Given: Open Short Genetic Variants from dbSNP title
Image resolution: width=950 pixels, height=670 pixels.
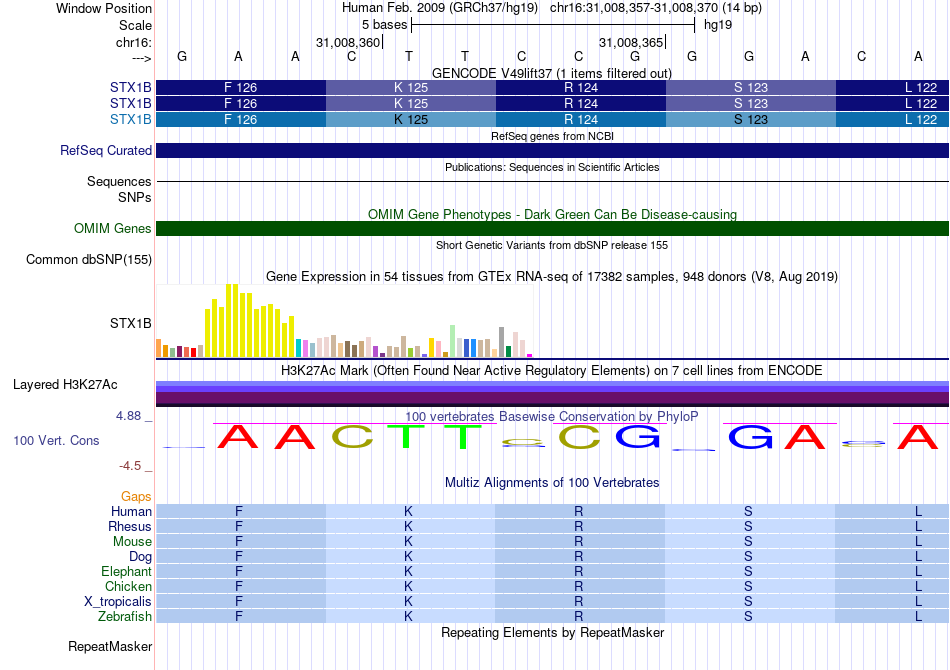Looking at the screenshot, I should (x=552, y=245).
